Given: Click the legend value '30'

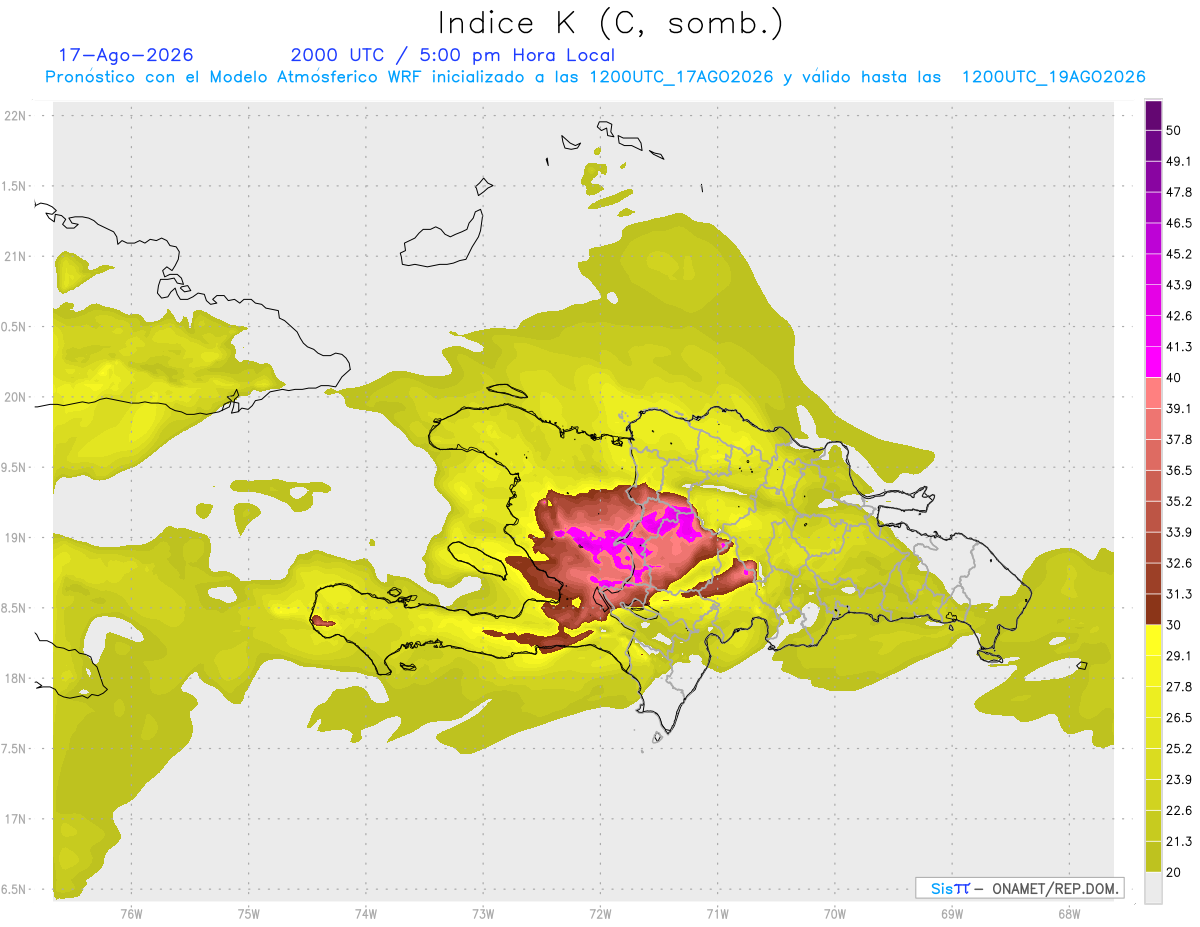Looking at the screenshot, I should point(1174,625).
